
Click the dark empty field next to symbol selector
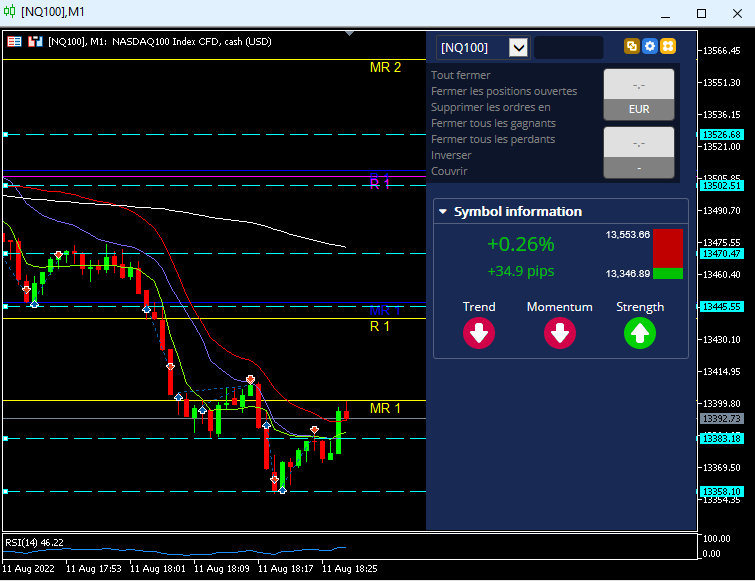pos(568,48)
